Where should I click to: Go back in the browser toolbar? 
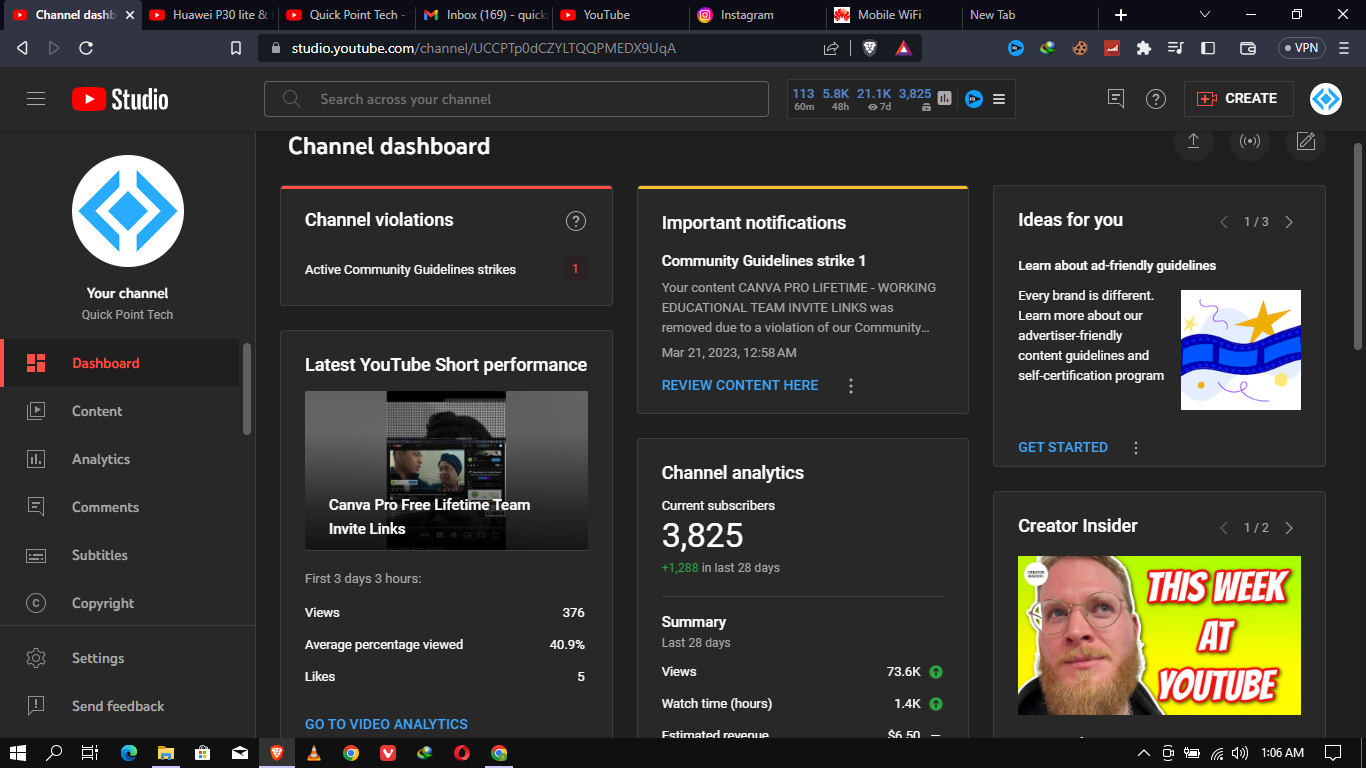click(22, 48)
